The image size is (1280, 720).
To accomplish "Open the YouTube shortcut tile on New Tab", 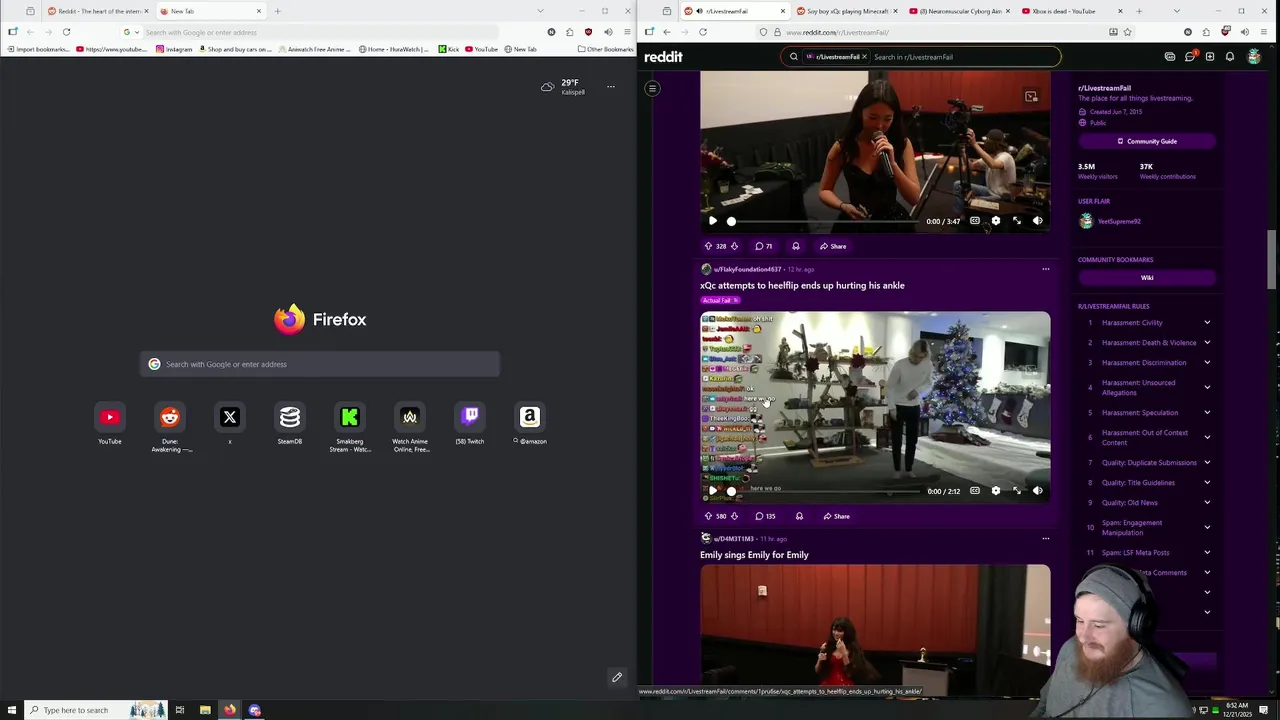I will pyautogui.click(x=110, y=417).
